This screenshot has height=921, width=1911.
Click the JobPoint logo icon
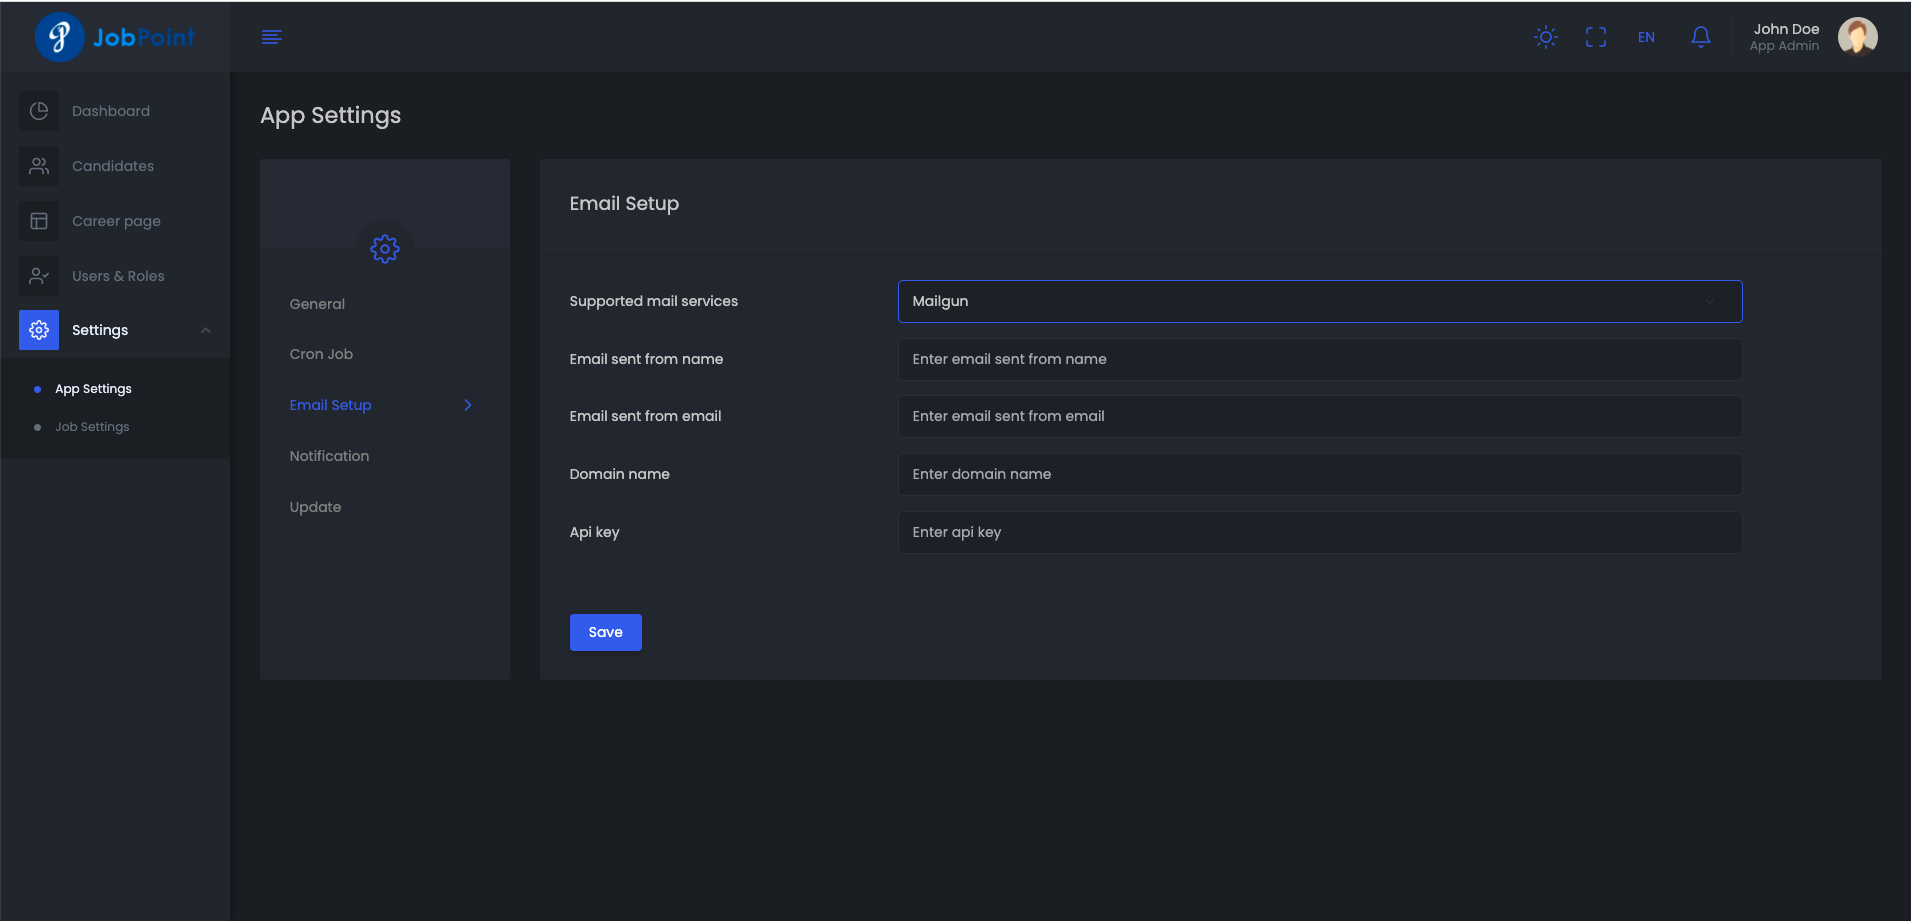(59, 37)
